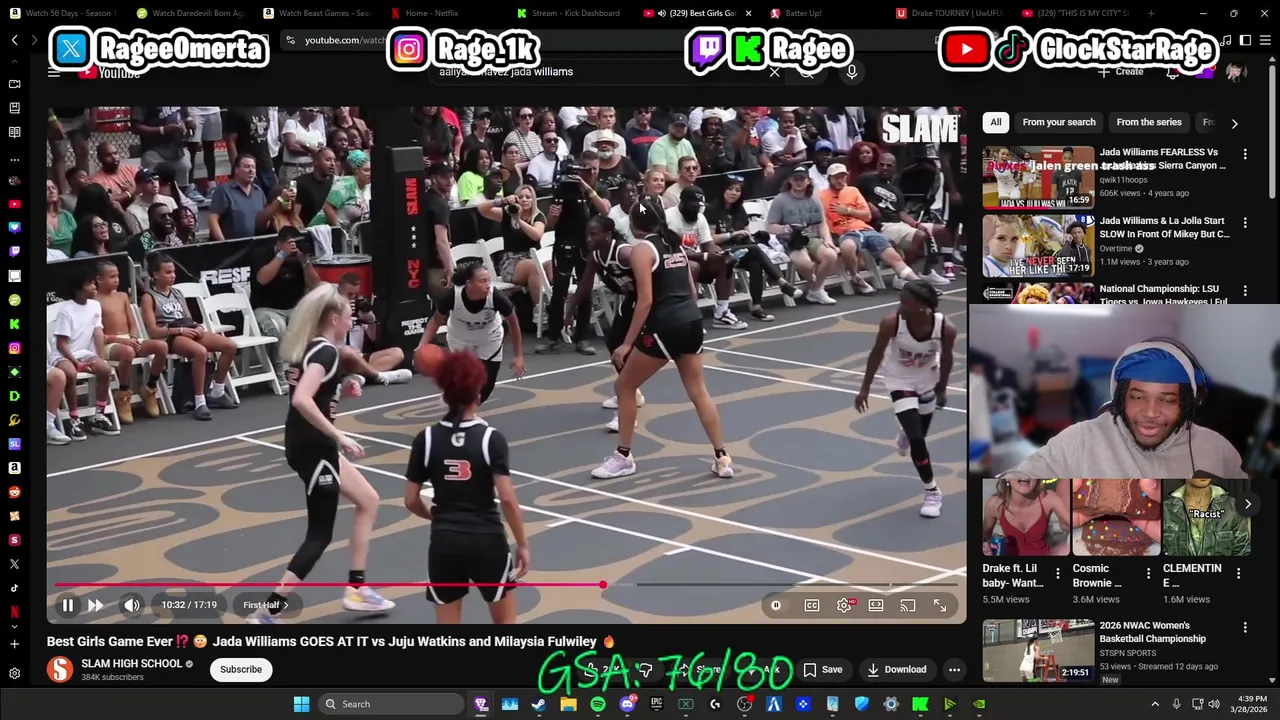Open Jada Williams FEARLESS video thumbnail
Screen dimensions: 1280x720
1038,177
